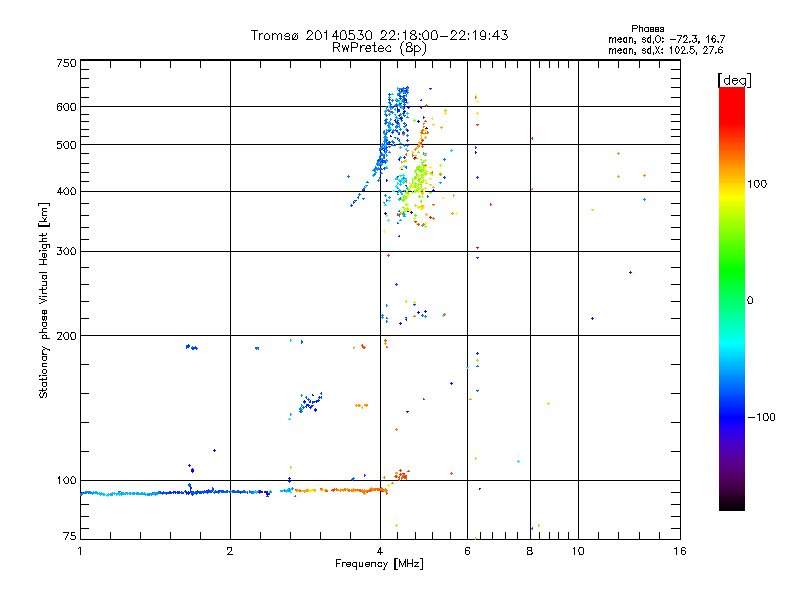This screenshot has height=600, width=800.
Task: Click the "1" tick label on the frequency axis
Action: [x=80, y=551]
